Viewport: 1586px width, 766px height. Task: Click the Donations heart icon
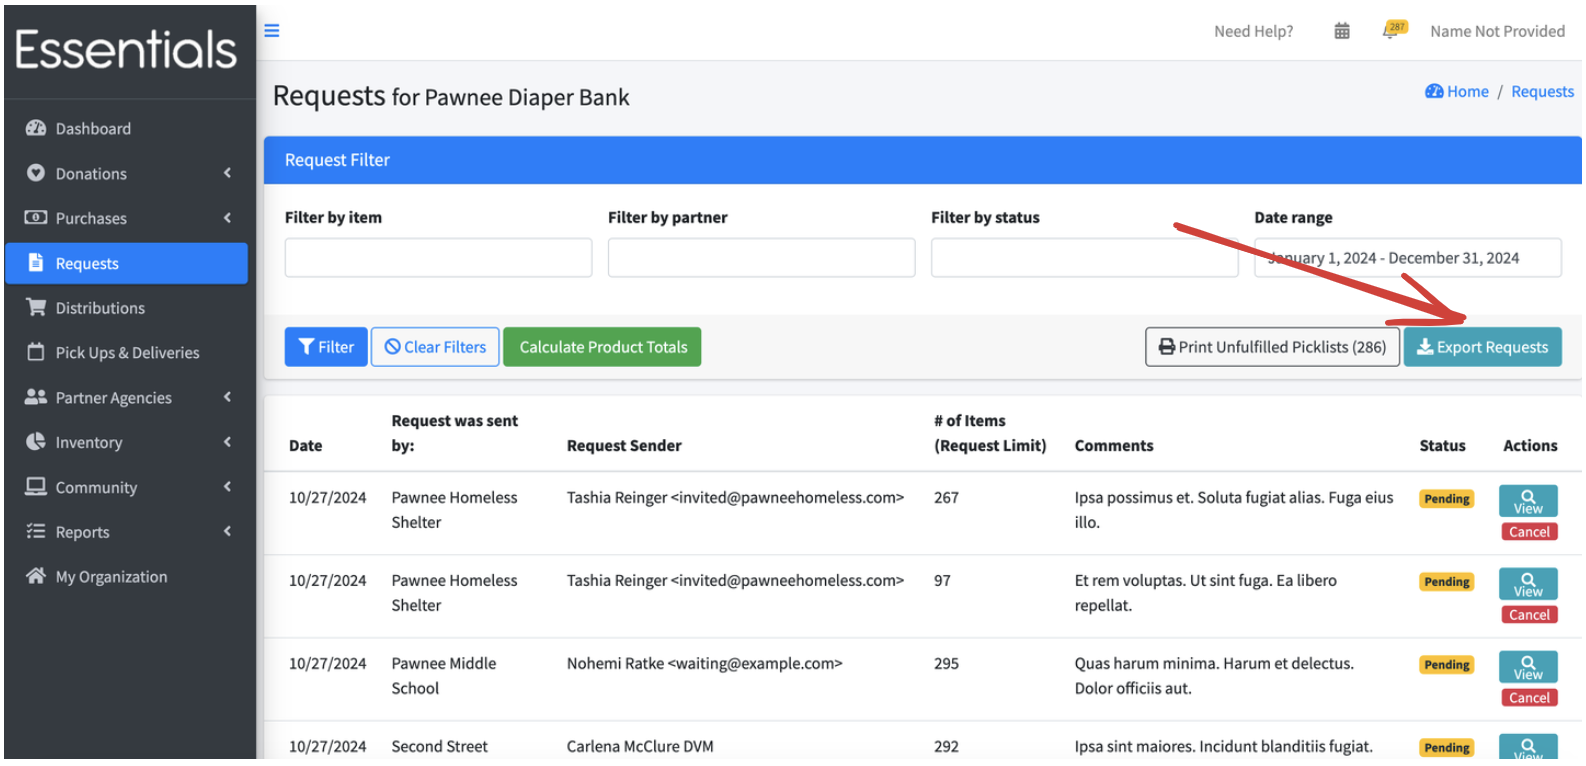click(x=36, y=173)
